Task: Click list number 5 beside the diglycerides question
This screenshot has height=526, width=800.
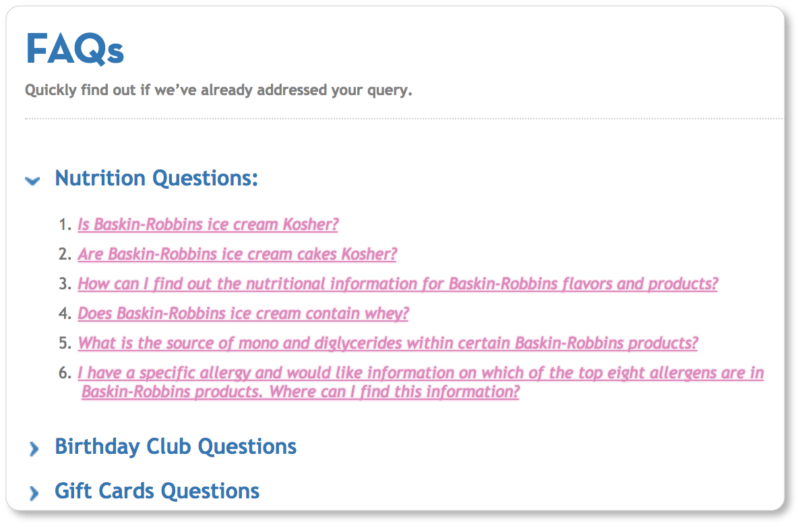Action: click(x=64, y=343)
